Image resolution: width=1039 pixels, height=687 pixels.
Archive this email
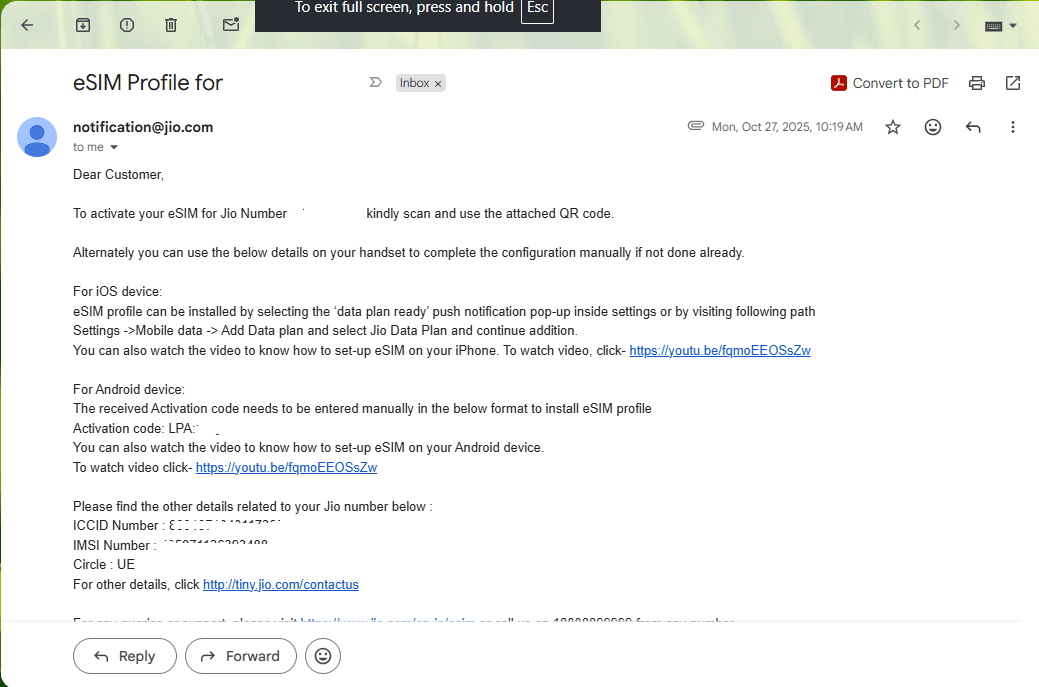point(83,25)
